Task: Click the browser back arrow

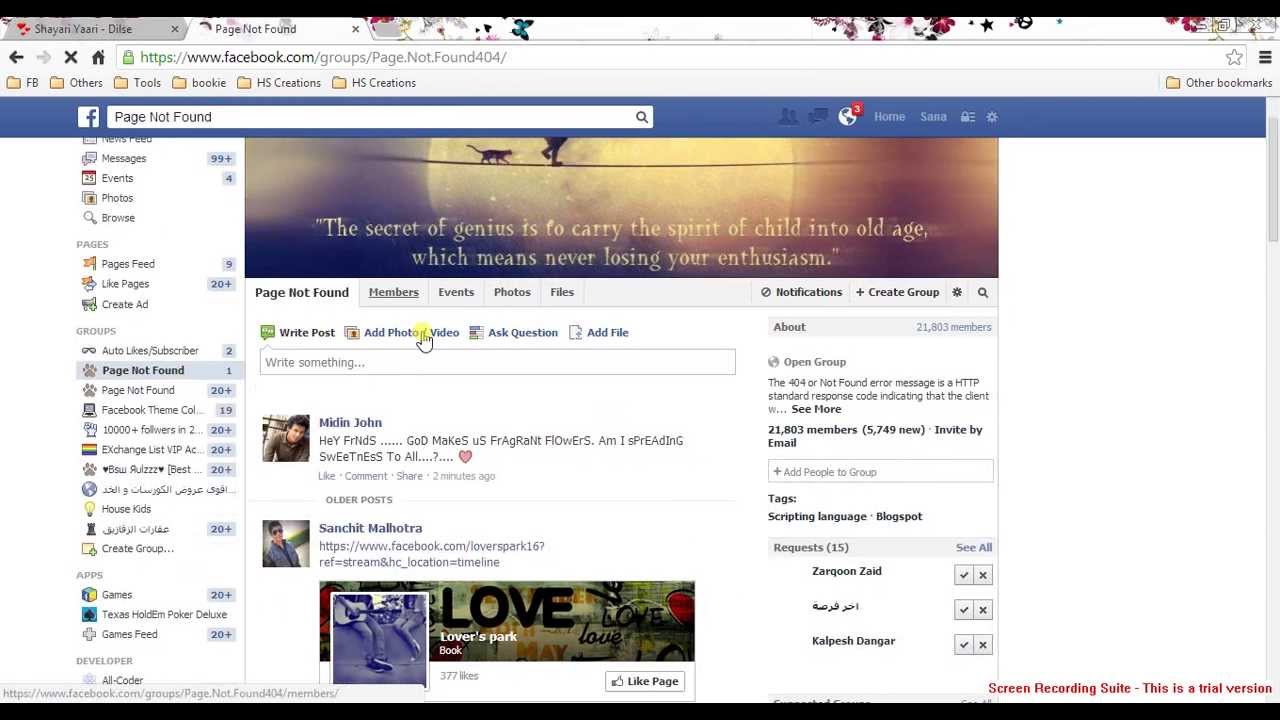Action: (16, 57)
